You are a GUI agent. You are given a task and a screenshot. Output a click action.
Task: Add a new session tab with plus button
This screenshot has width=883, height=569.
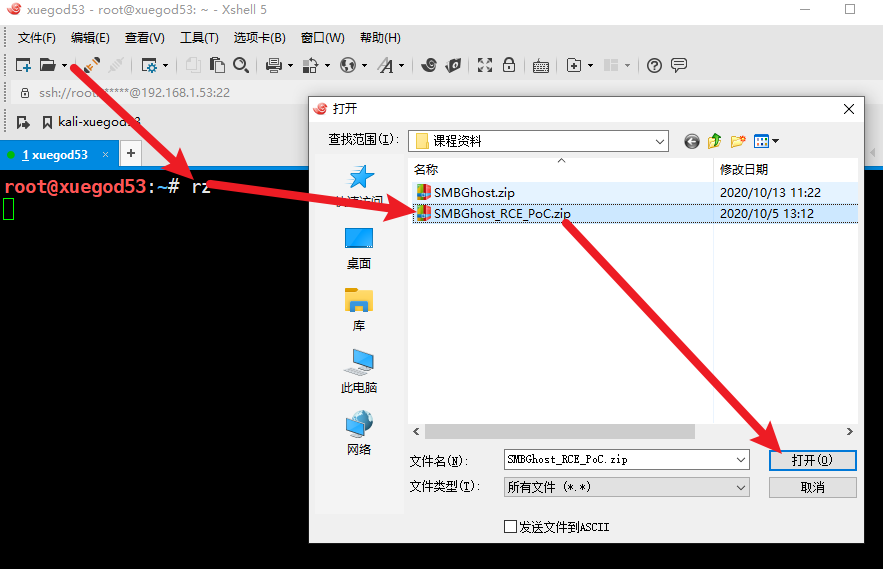pyautogui.click(x=131, y=153)
